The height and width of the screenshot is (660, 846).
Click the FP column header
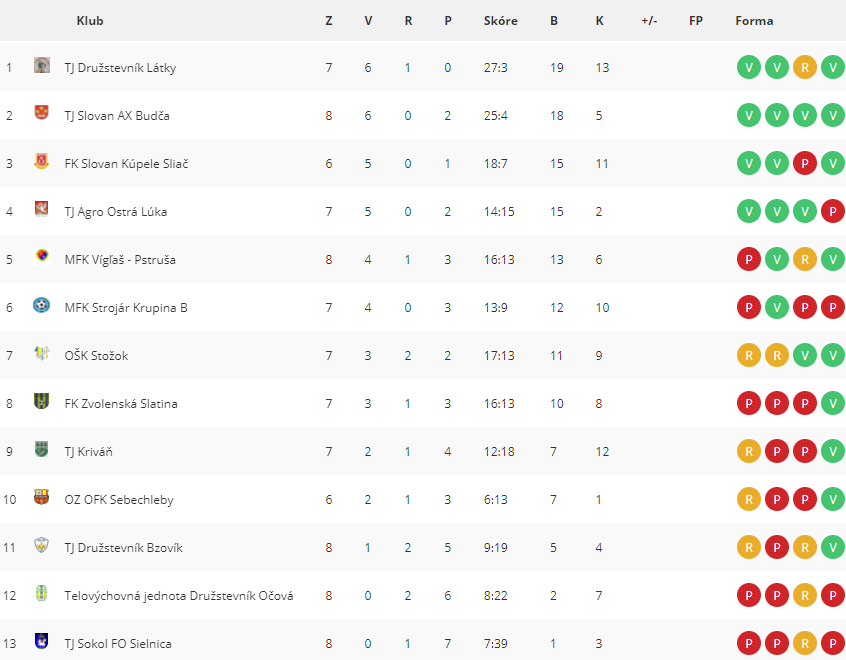(695, 21)
